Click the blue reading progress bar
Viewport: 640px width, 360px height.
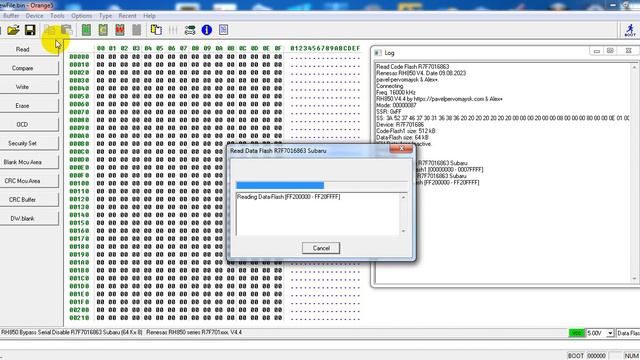pyautogui.click(x=280, y=185)
